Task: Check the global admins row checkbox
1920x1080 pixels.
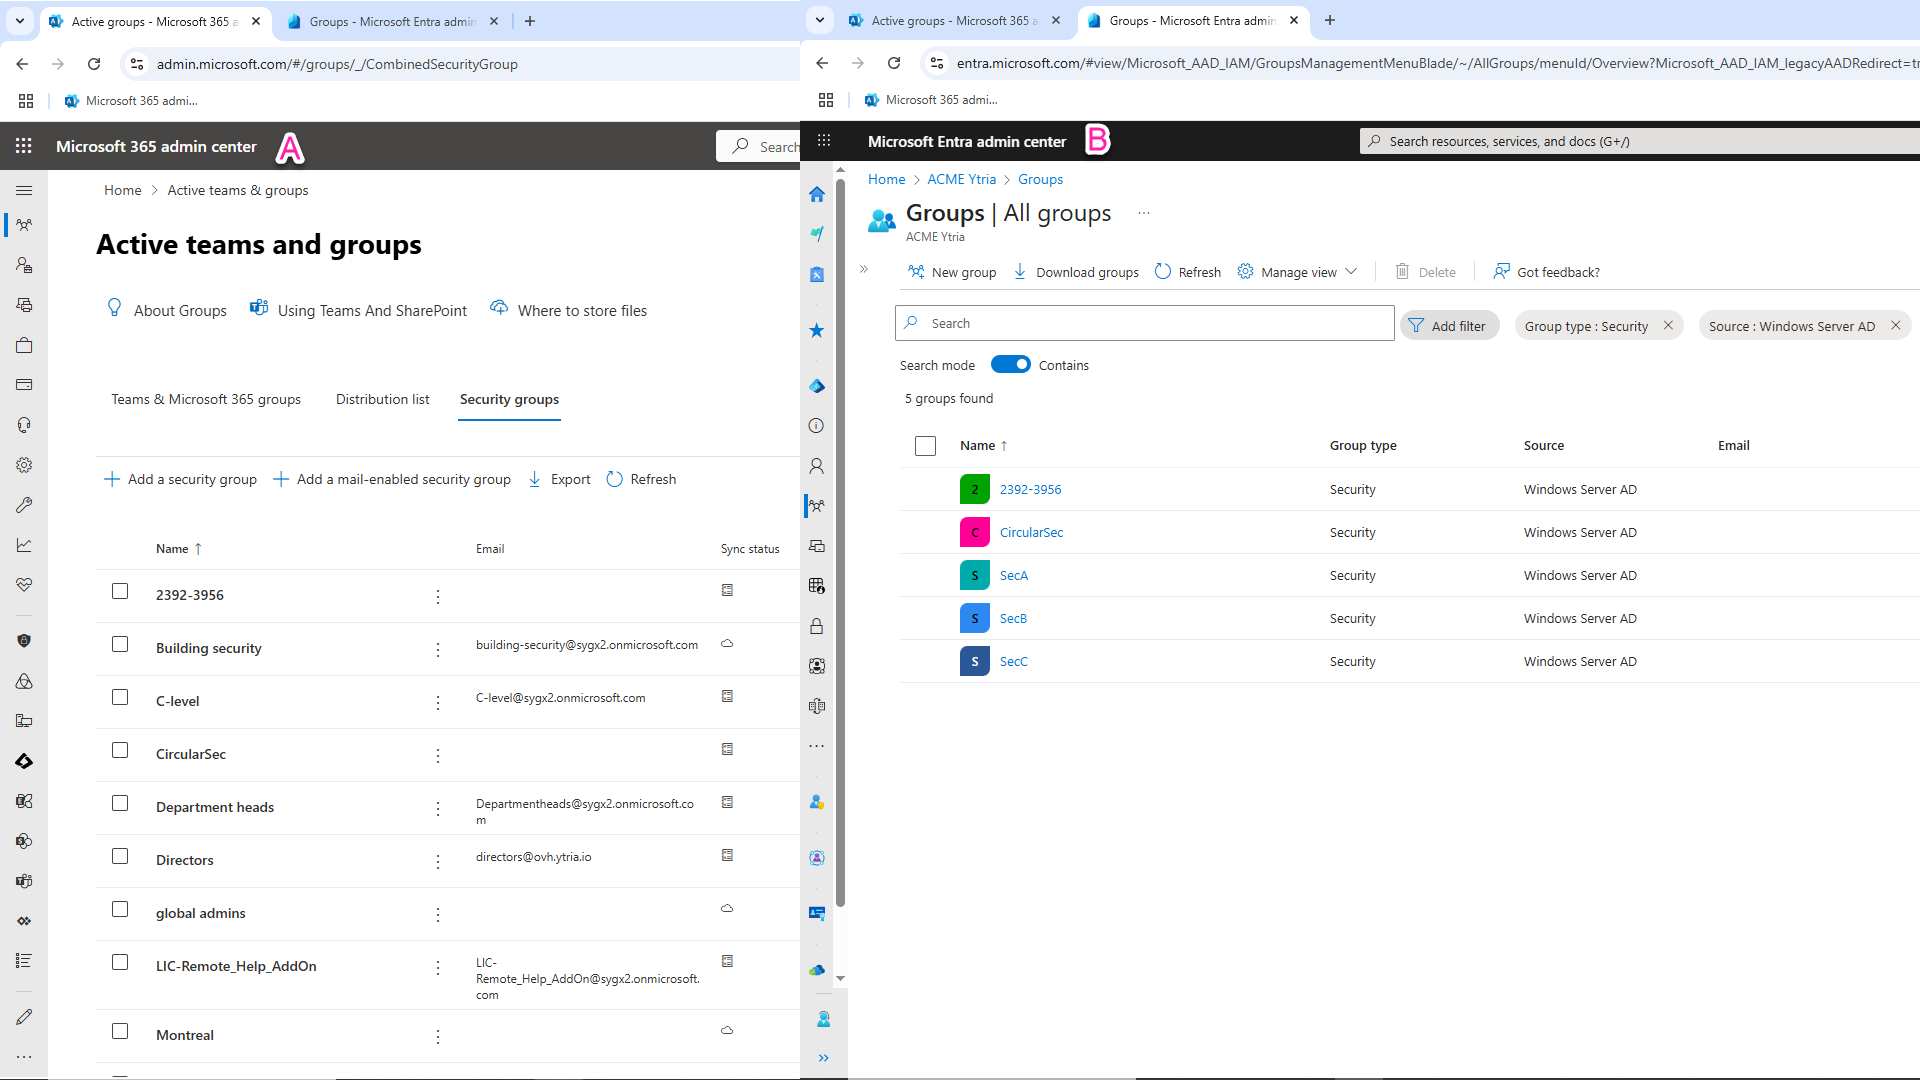Action: [120, 909]
